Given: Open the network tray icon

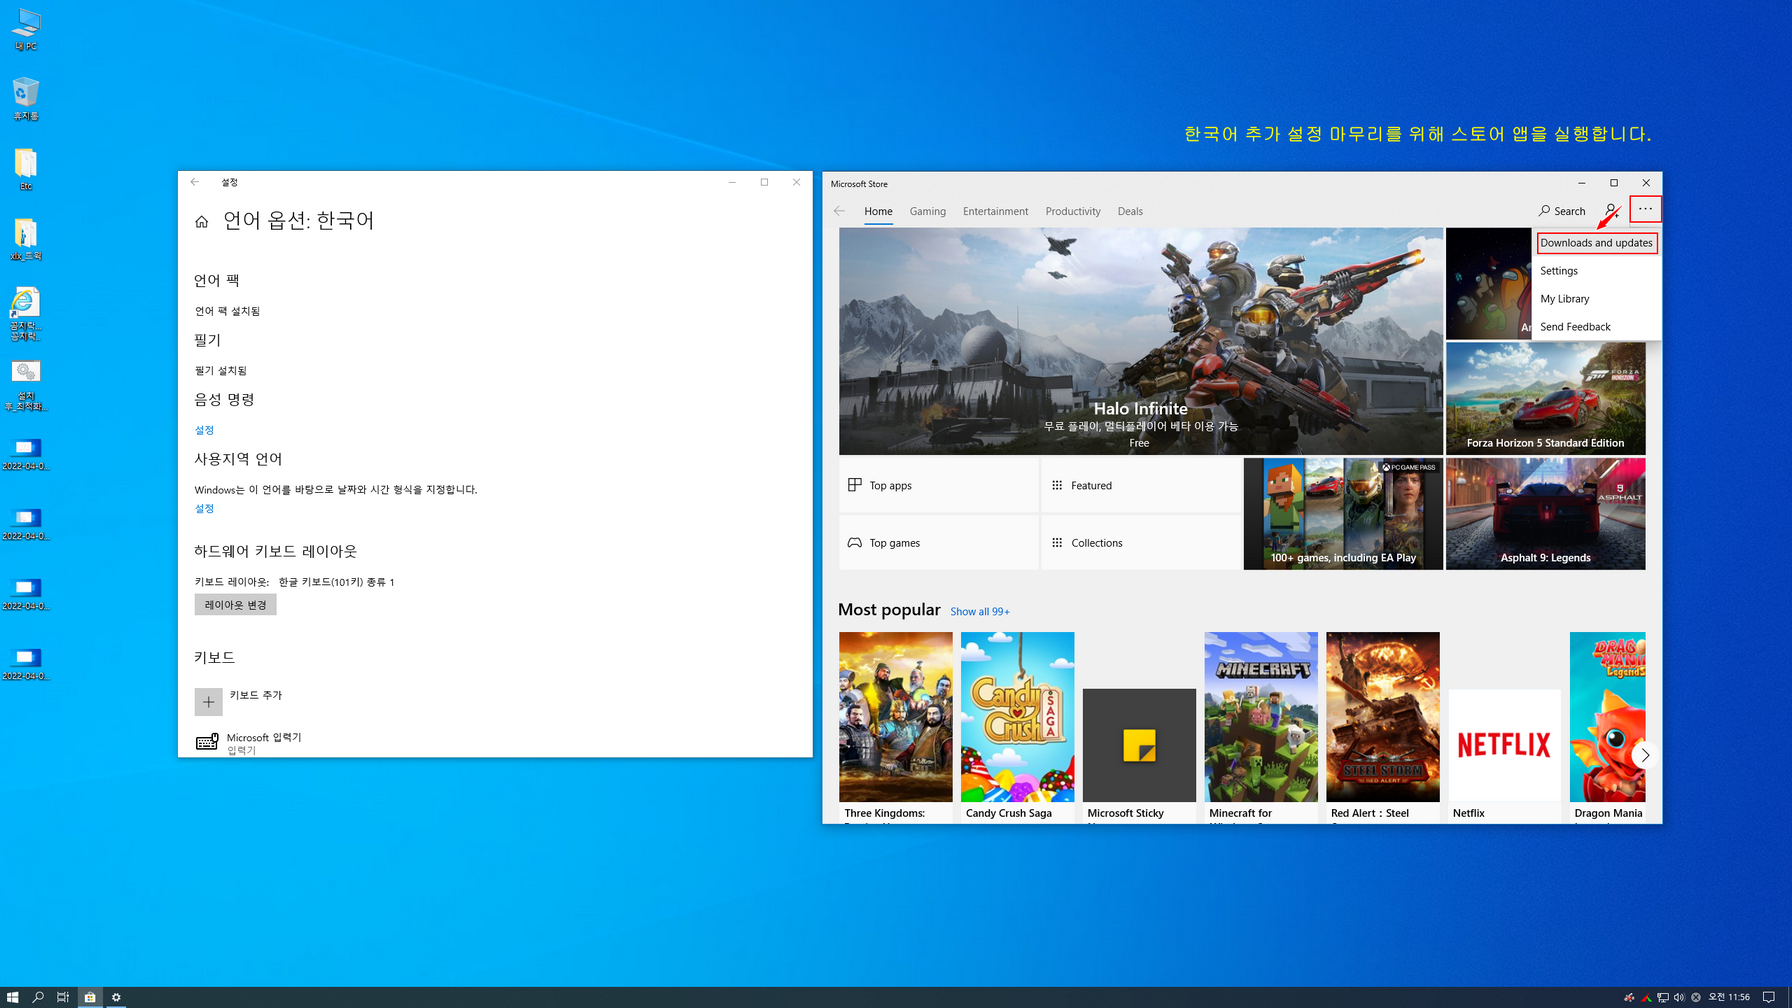Looking at the screenshot, I should point(1663,997).
